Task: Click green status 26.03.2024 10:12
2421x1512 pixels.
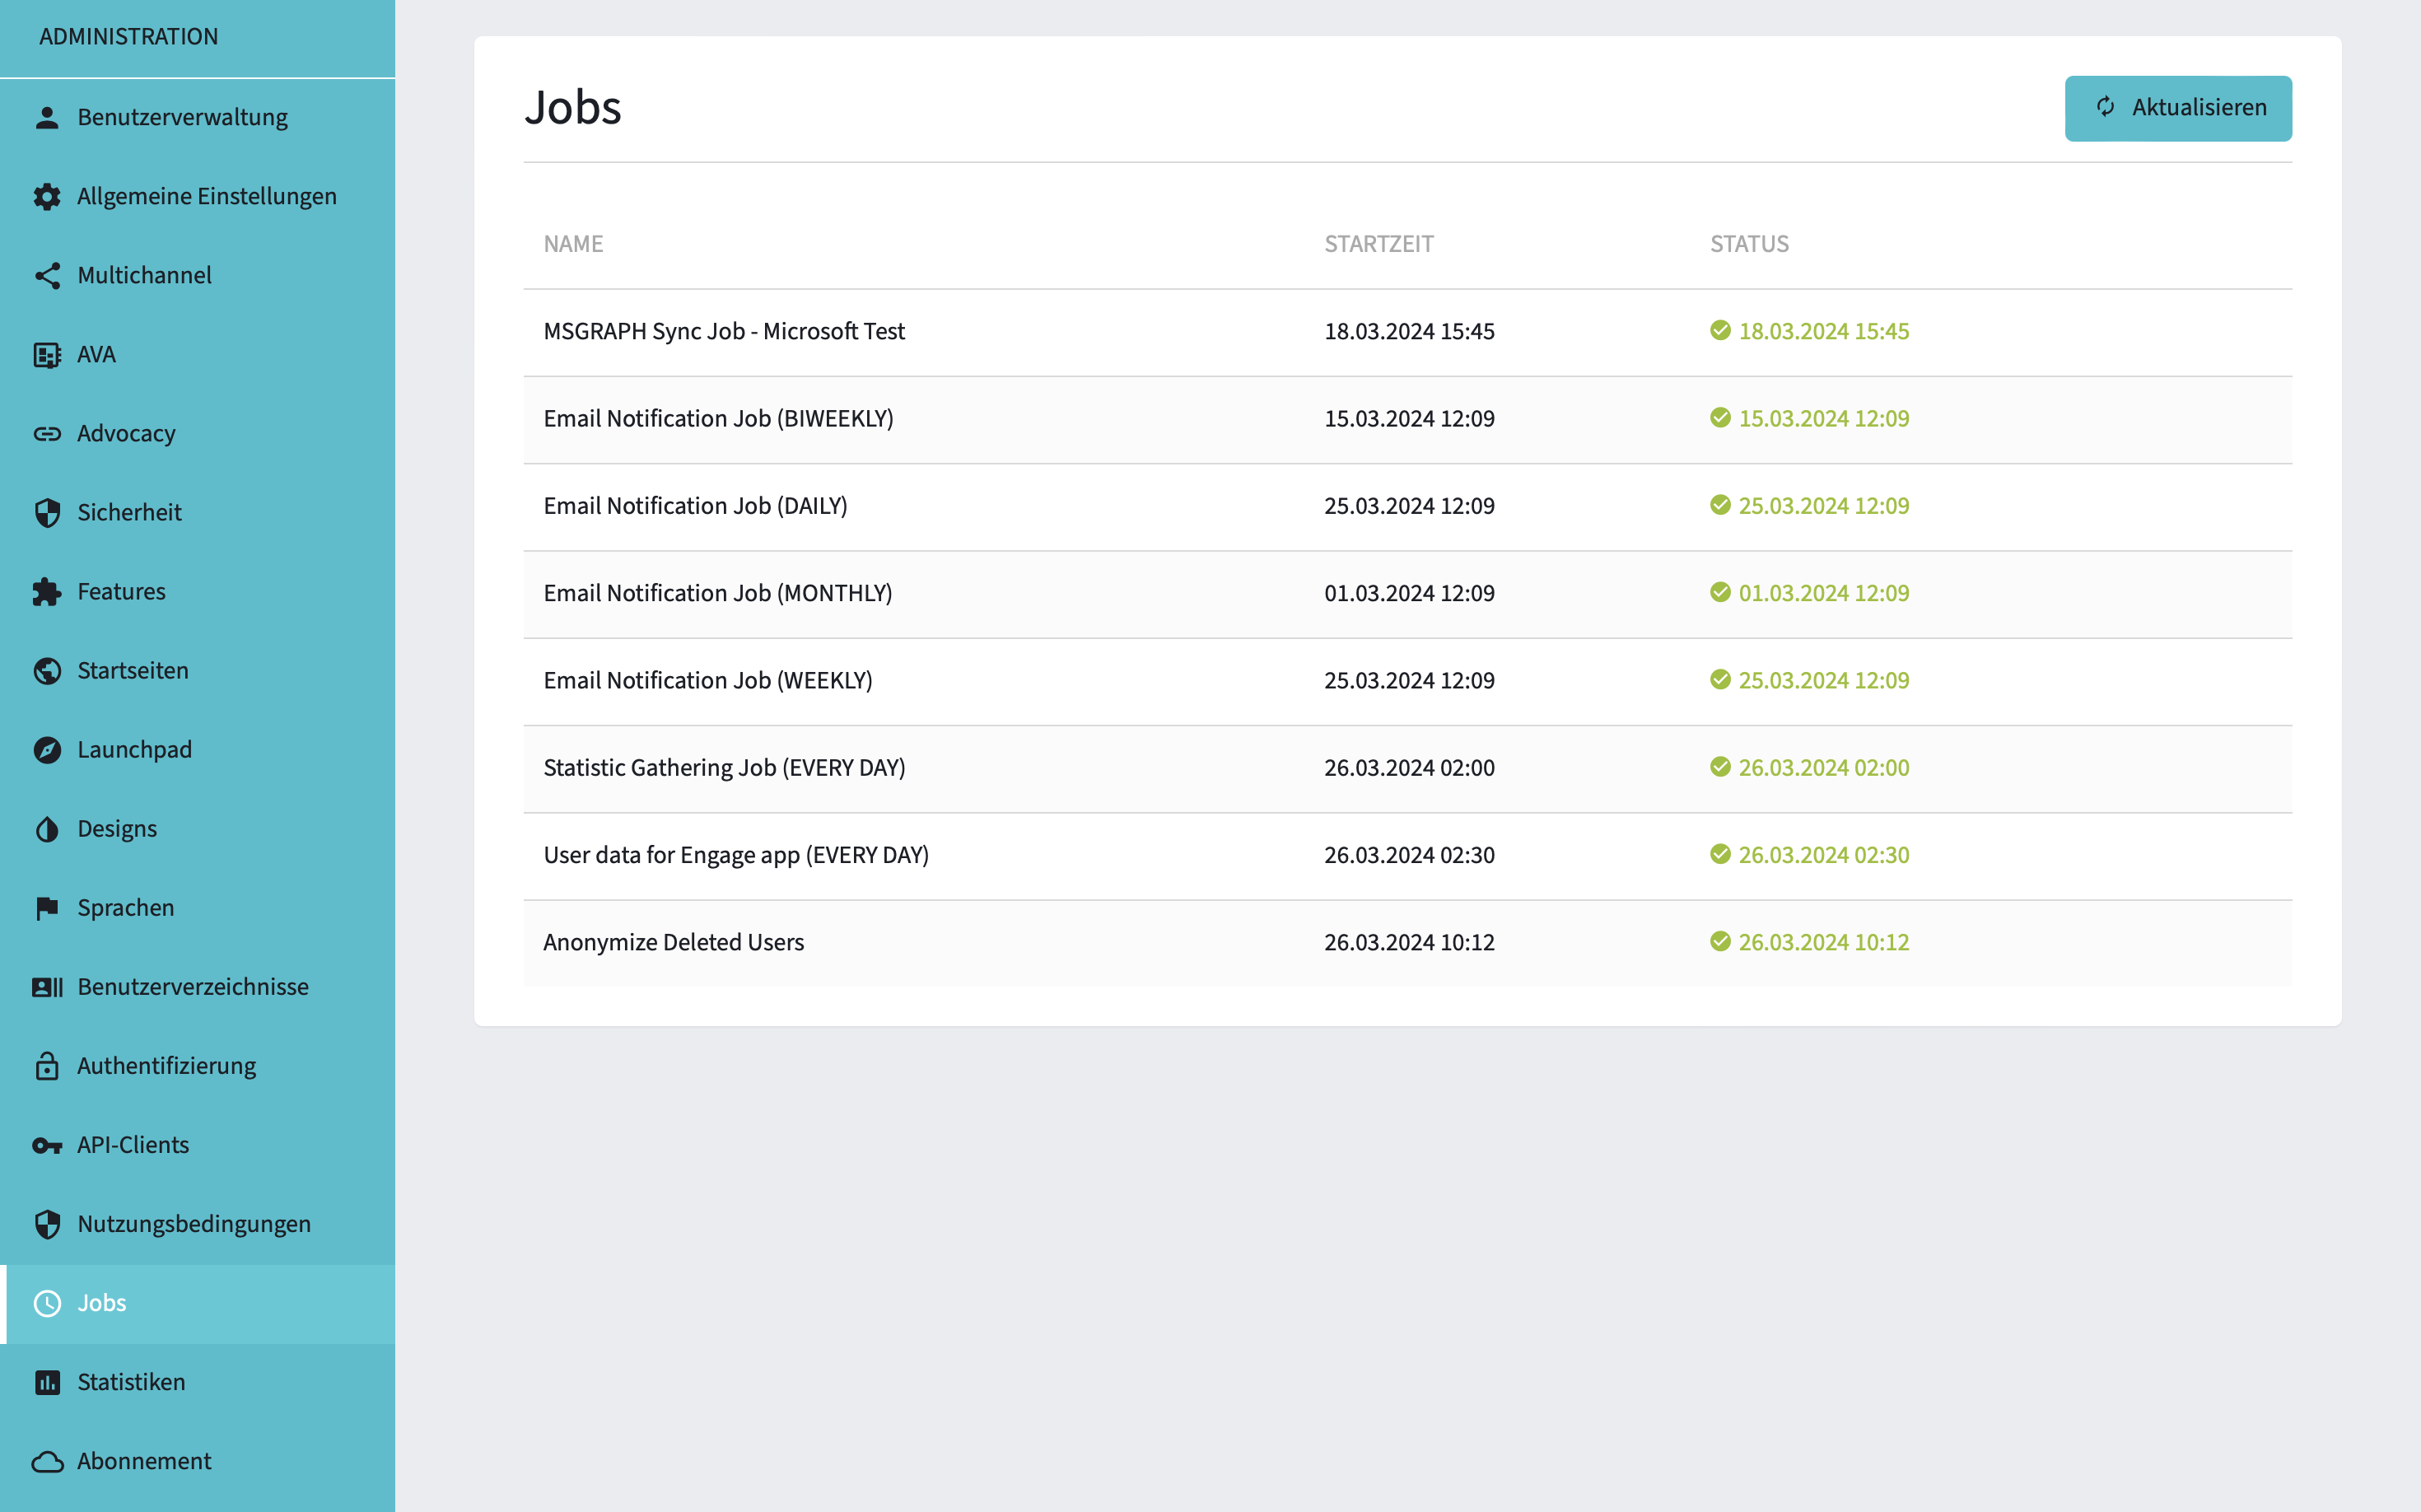Action: coord(1823,942)
